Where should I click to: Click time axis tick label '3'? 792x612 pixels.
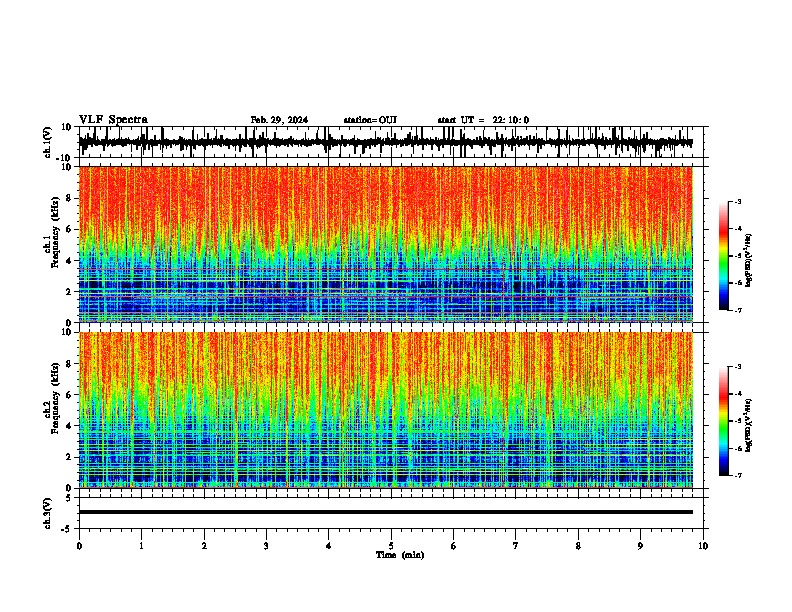tap(266, 546)
